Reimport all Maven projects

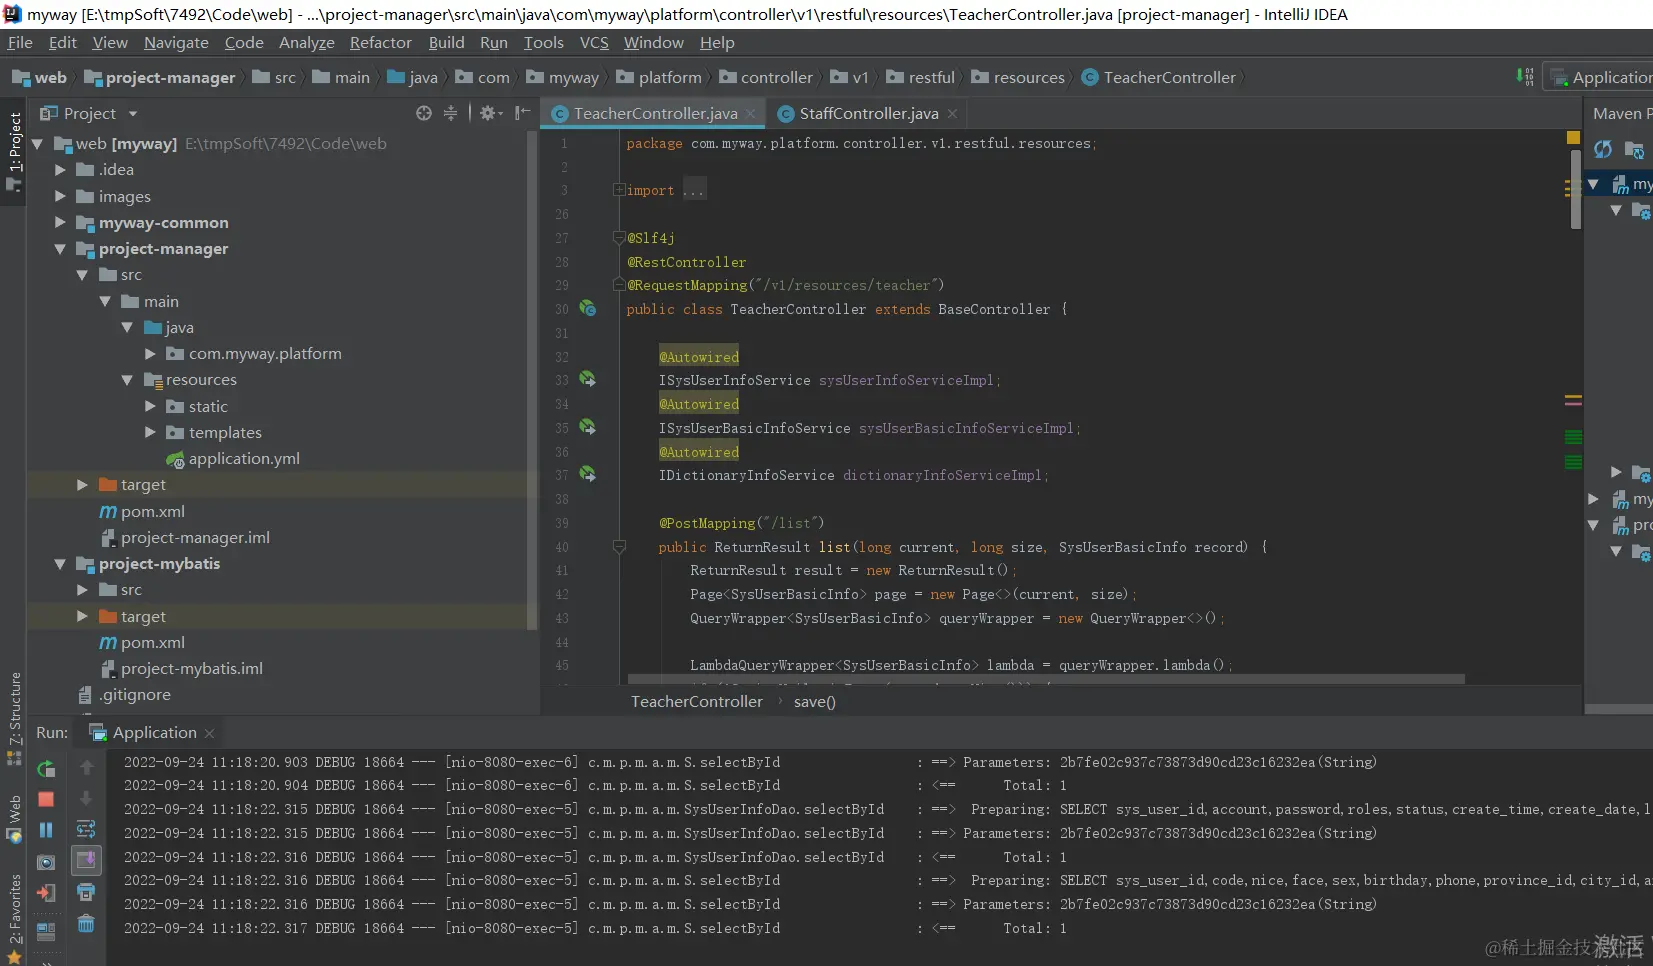point(1603,150)
